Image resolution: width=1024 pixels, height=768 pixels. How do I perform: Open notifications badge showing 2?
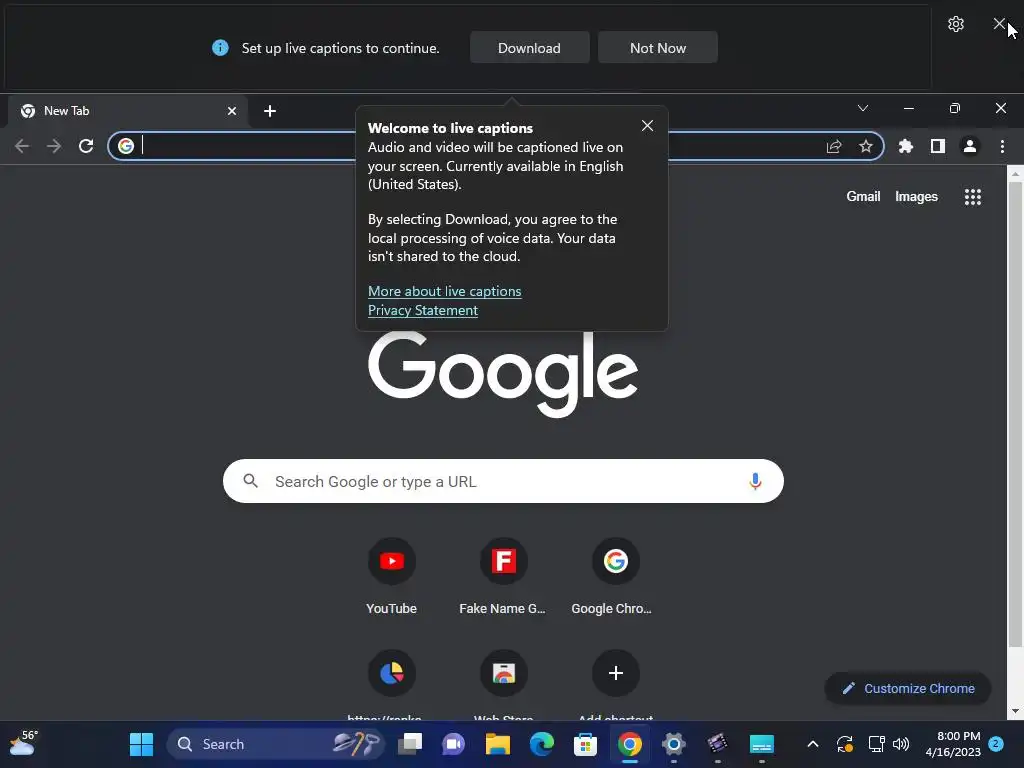pos(996,744)
